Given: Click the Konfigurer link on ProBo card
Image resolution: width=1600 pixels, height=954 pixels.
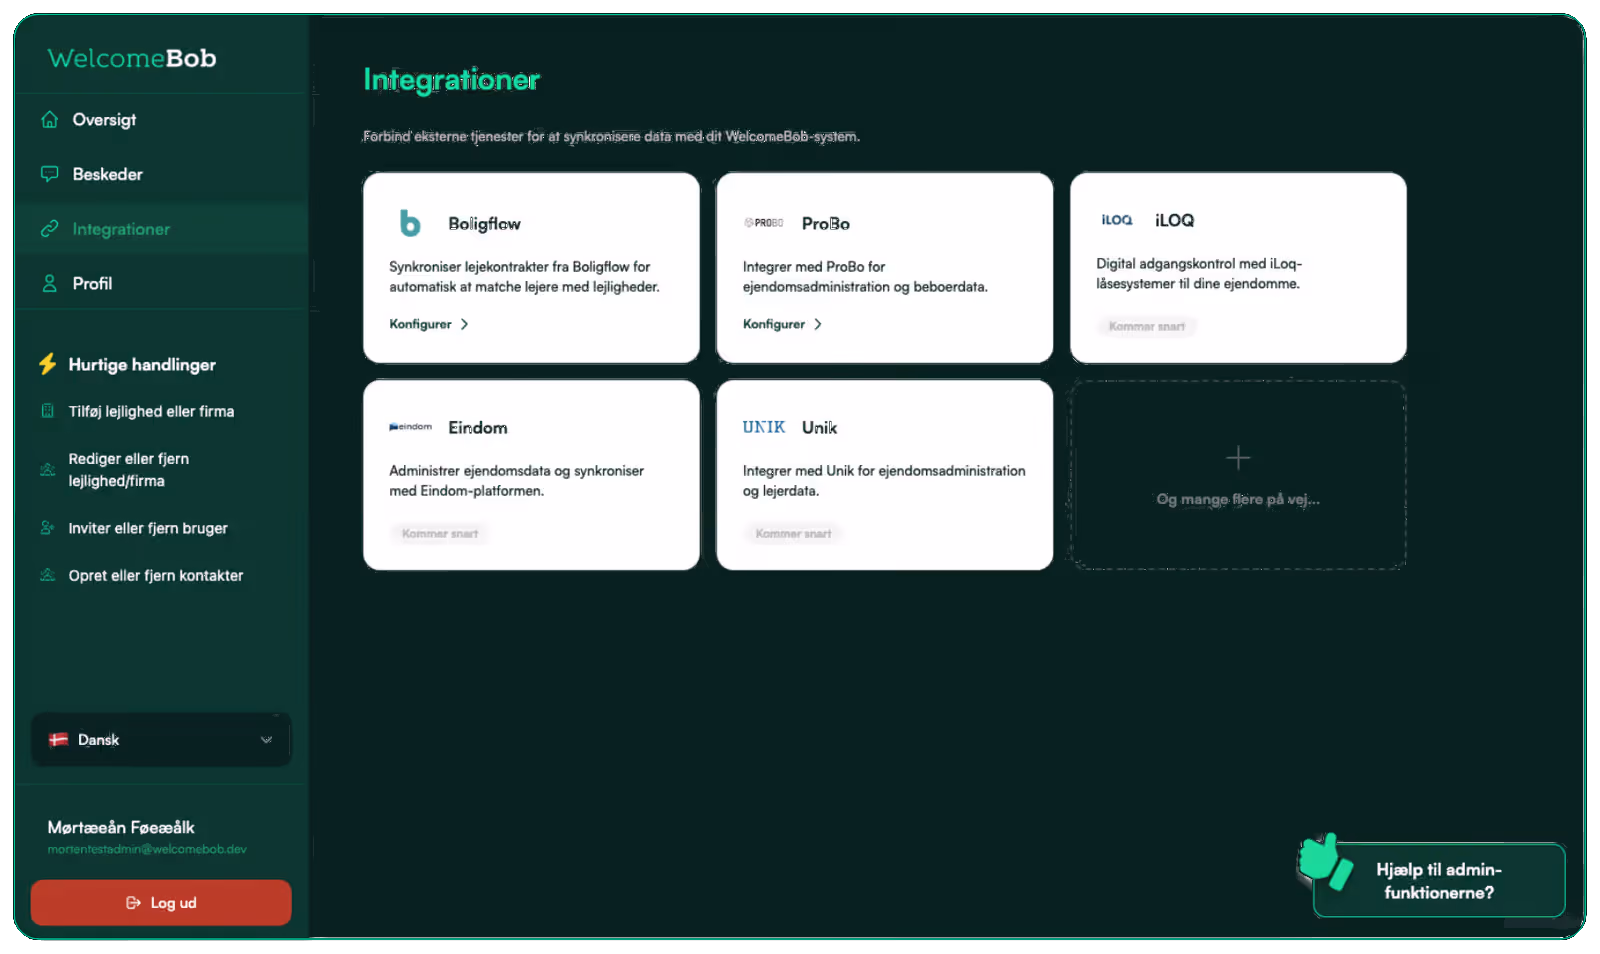Looking at the screenshot, I should pyautogui.click(x=783, y=324).
